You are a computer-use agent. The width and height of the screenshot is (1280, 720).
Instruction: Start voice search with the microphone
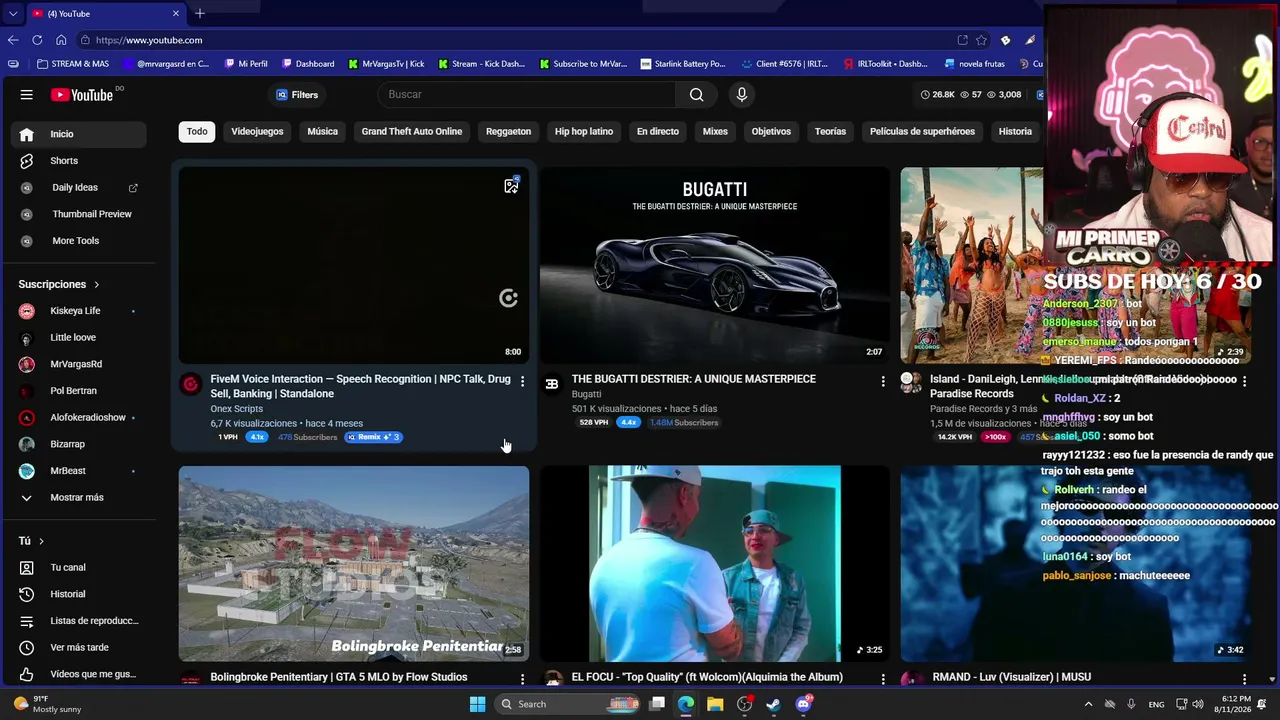point(741,95)
